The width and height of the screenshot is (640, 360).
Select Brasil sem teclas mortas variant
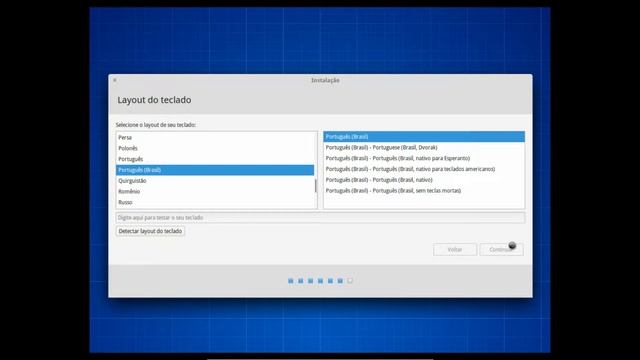click(x=424, y=191)
